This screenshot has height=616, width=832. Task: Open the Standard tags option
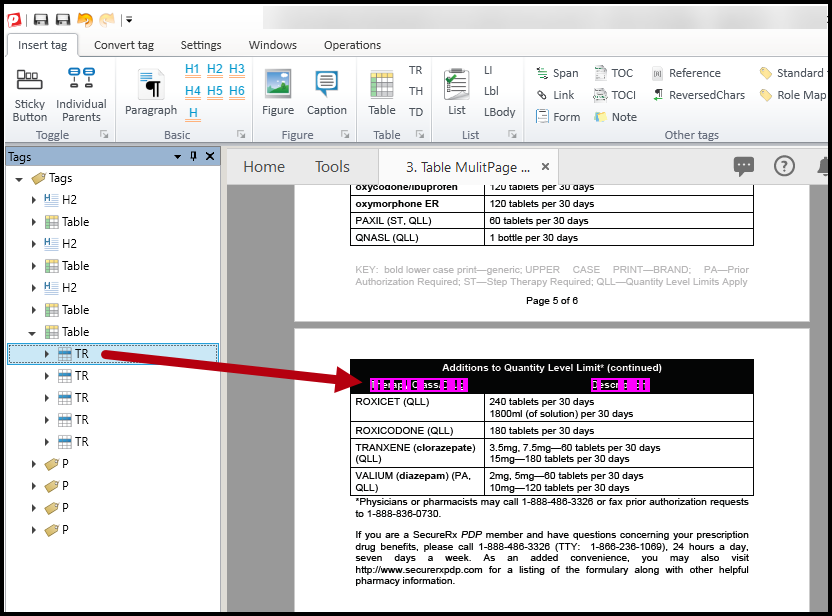pos(792,73)
